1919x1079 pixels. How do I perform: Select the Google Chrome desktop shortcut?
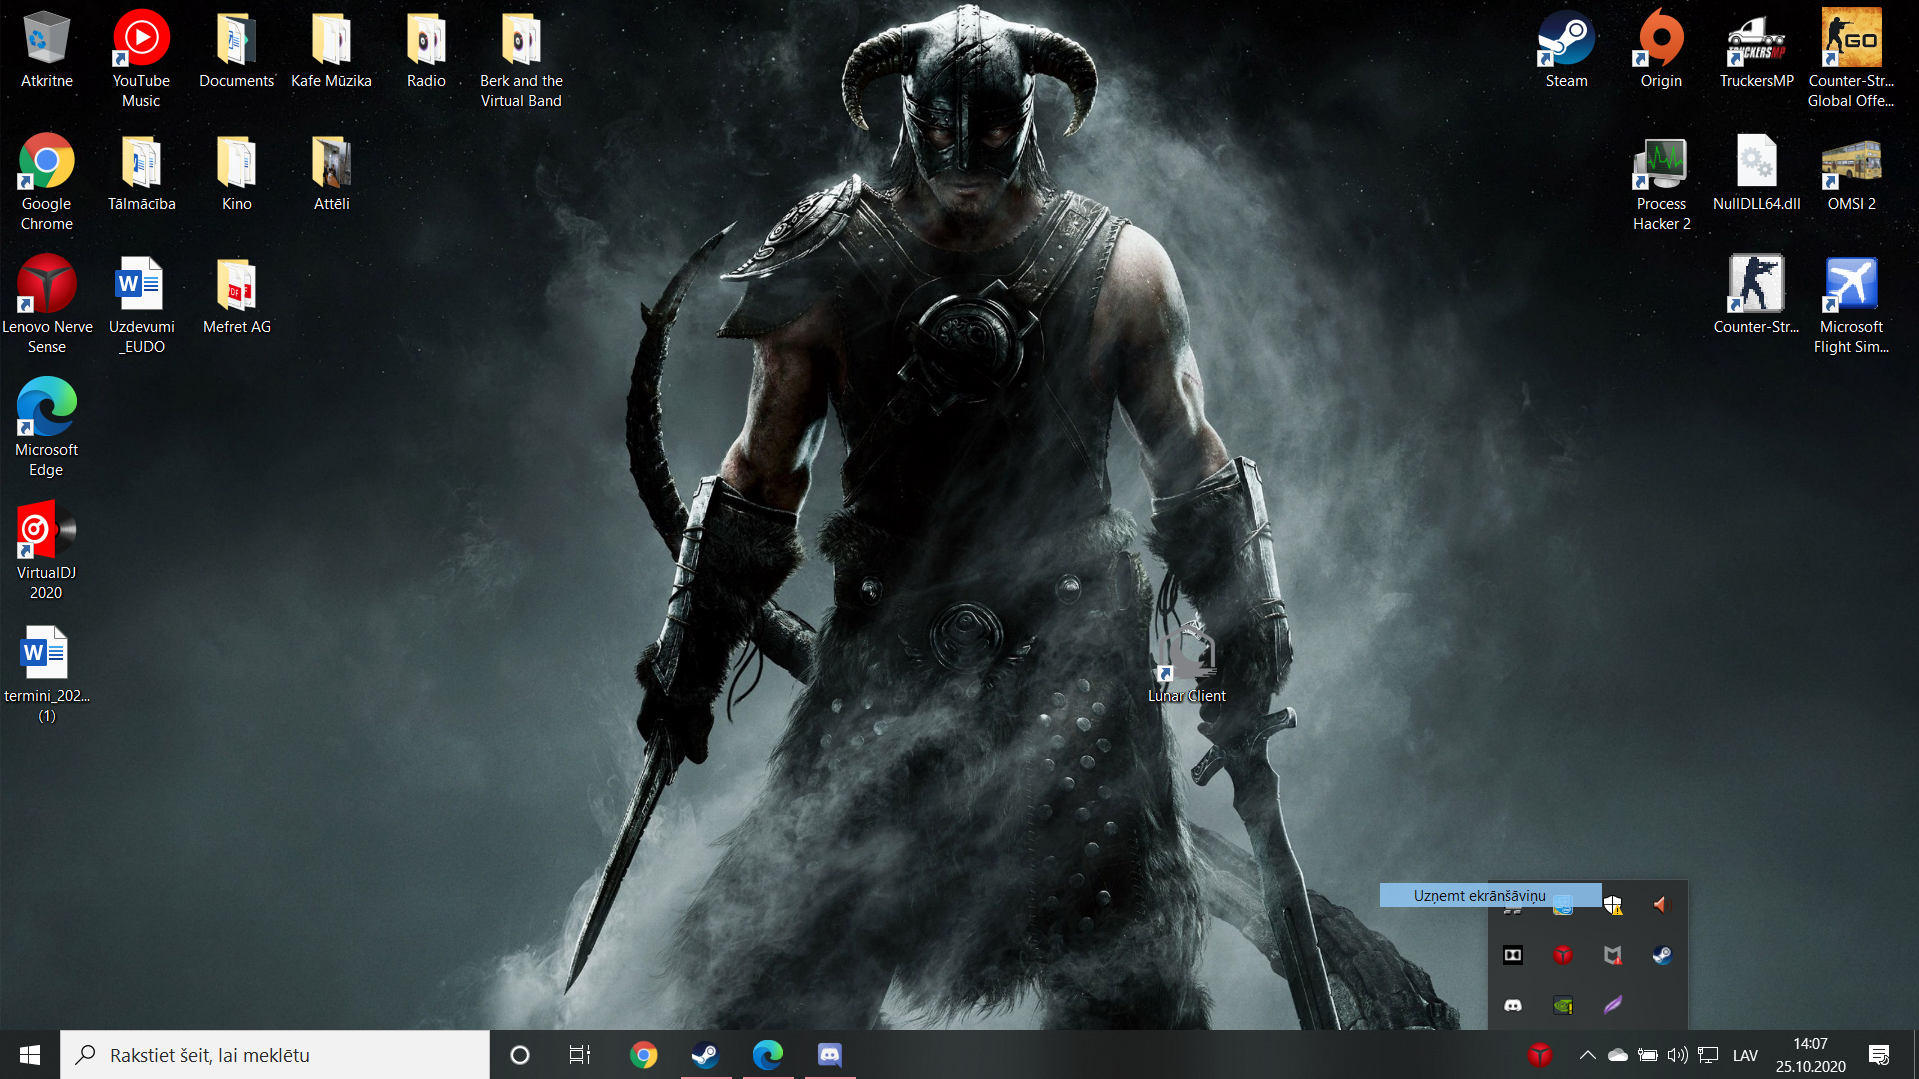click(46, 182)
